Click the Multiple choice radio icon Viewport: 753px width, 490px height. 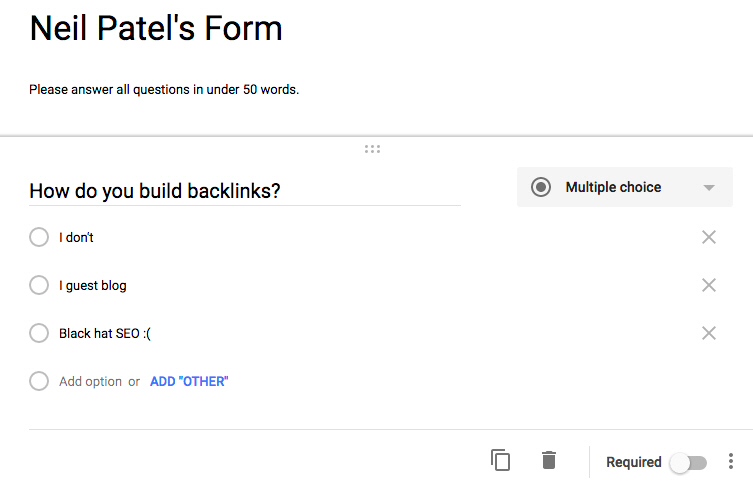541,187
